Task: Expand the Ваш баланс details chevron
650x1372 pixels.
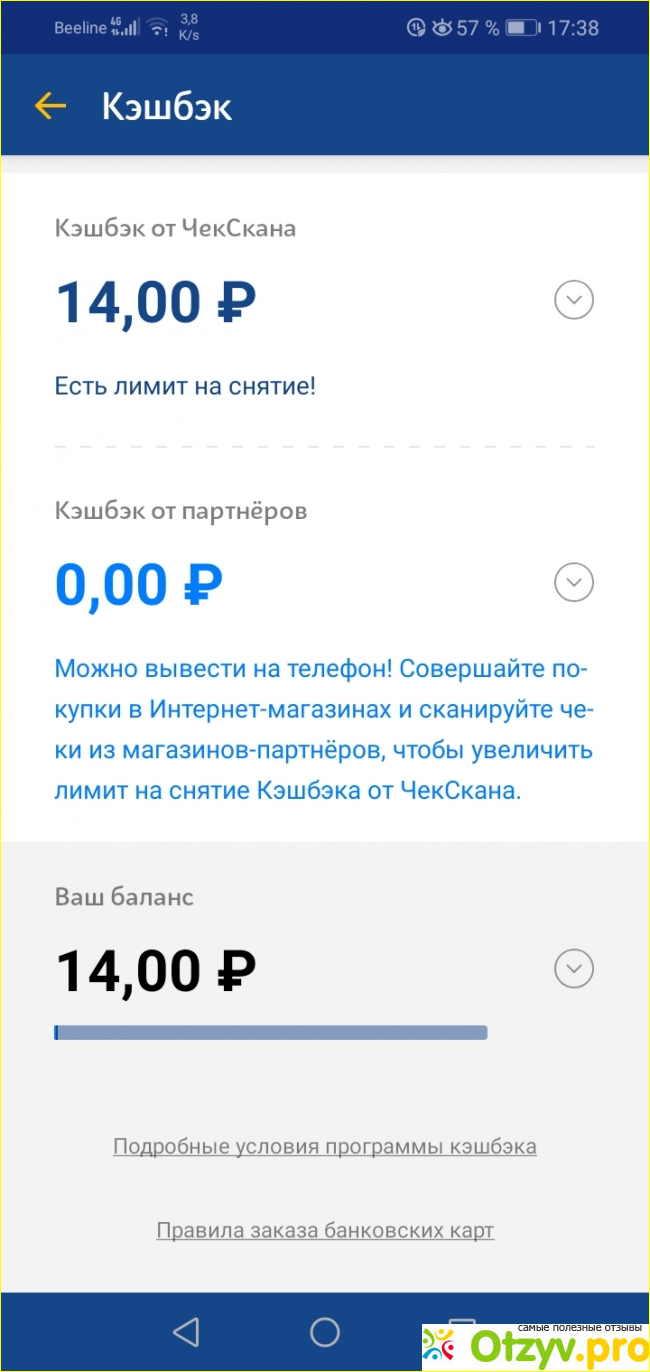Action: point(574,969)
